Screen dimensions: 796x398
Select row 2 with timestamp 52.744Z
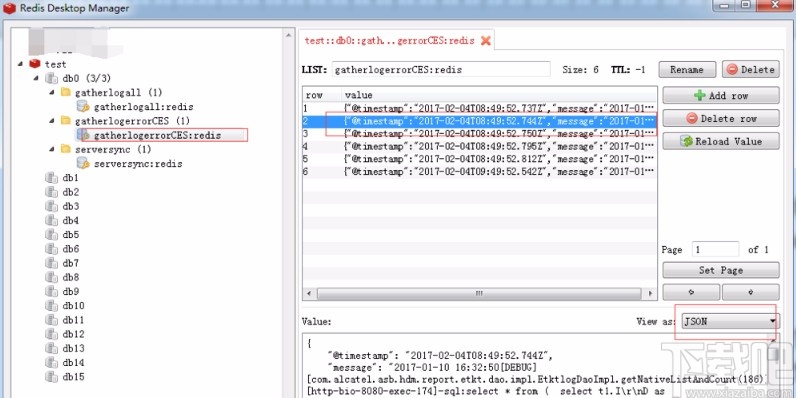(480, 121)
